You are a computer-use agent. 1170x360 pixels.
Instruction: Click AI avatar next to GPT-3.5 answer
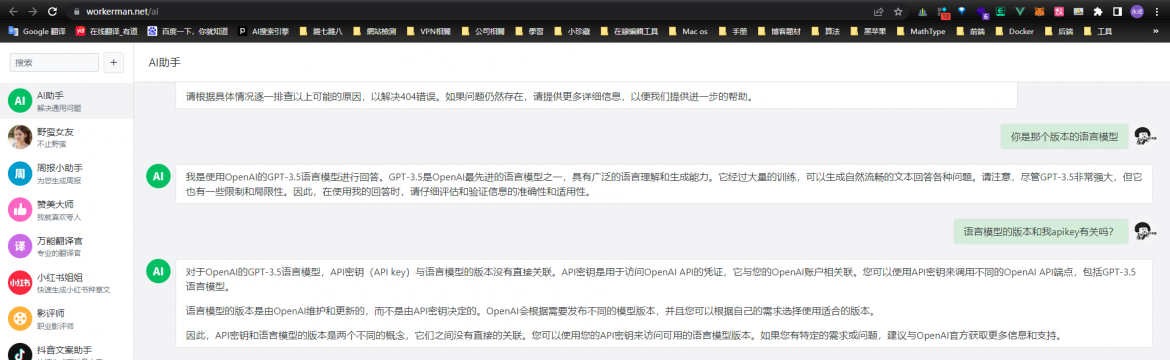[157, 177]
